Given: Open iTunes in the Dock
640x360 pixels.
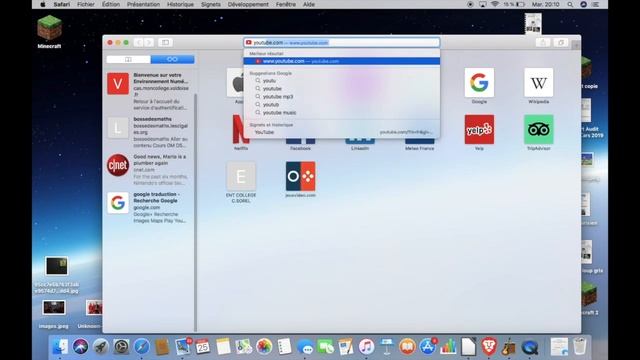Looking at the screenshot, I should pos(366,347).
